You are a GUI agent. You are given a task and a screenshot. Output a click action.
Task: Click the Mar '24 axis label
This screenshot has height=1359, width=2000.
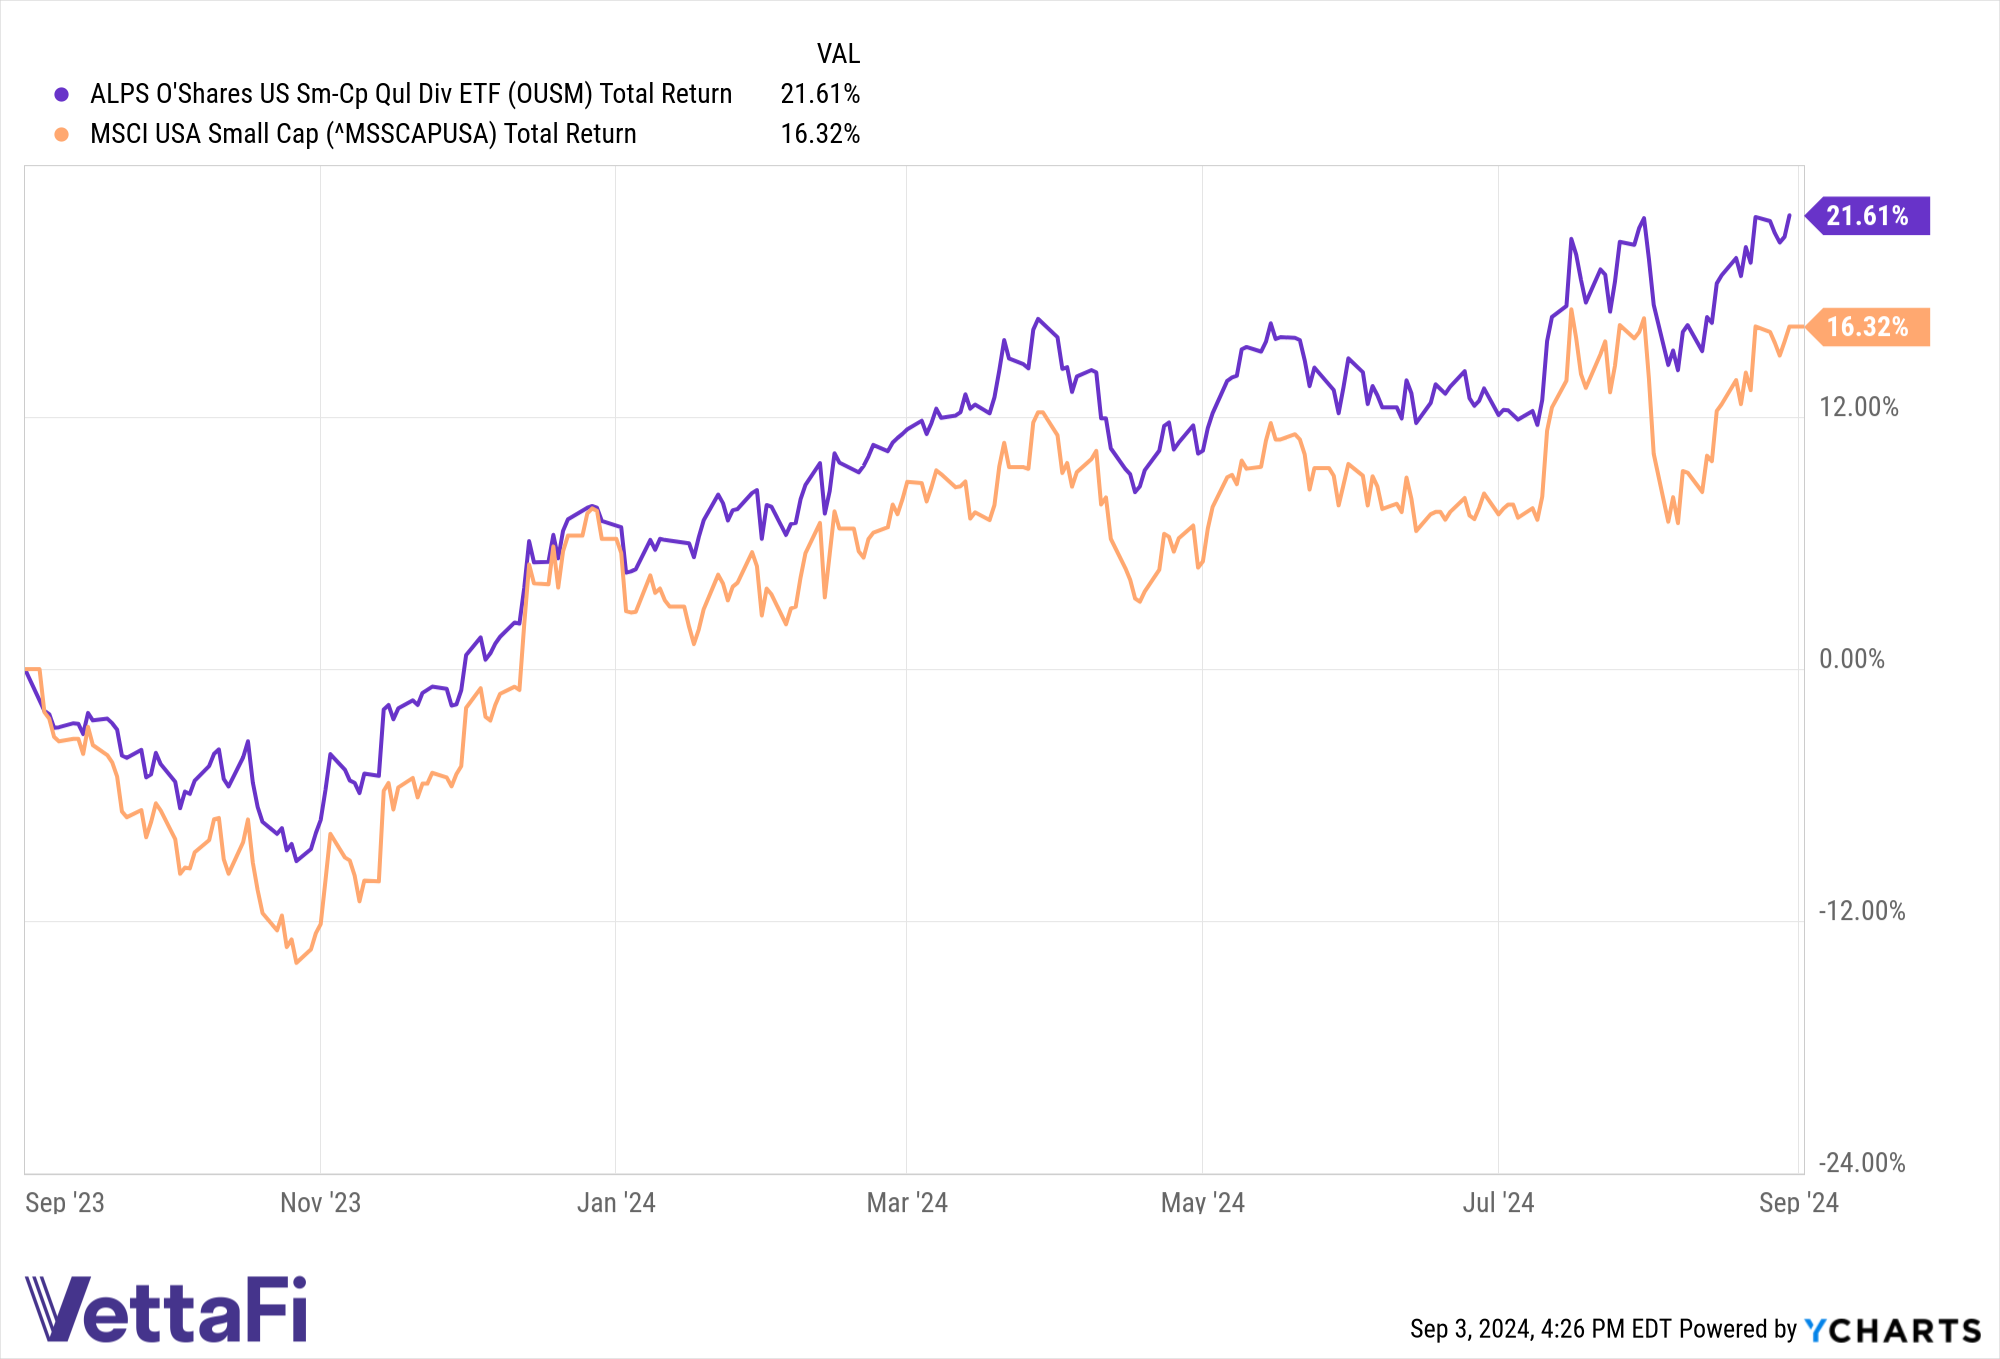tap(907, 1202)
